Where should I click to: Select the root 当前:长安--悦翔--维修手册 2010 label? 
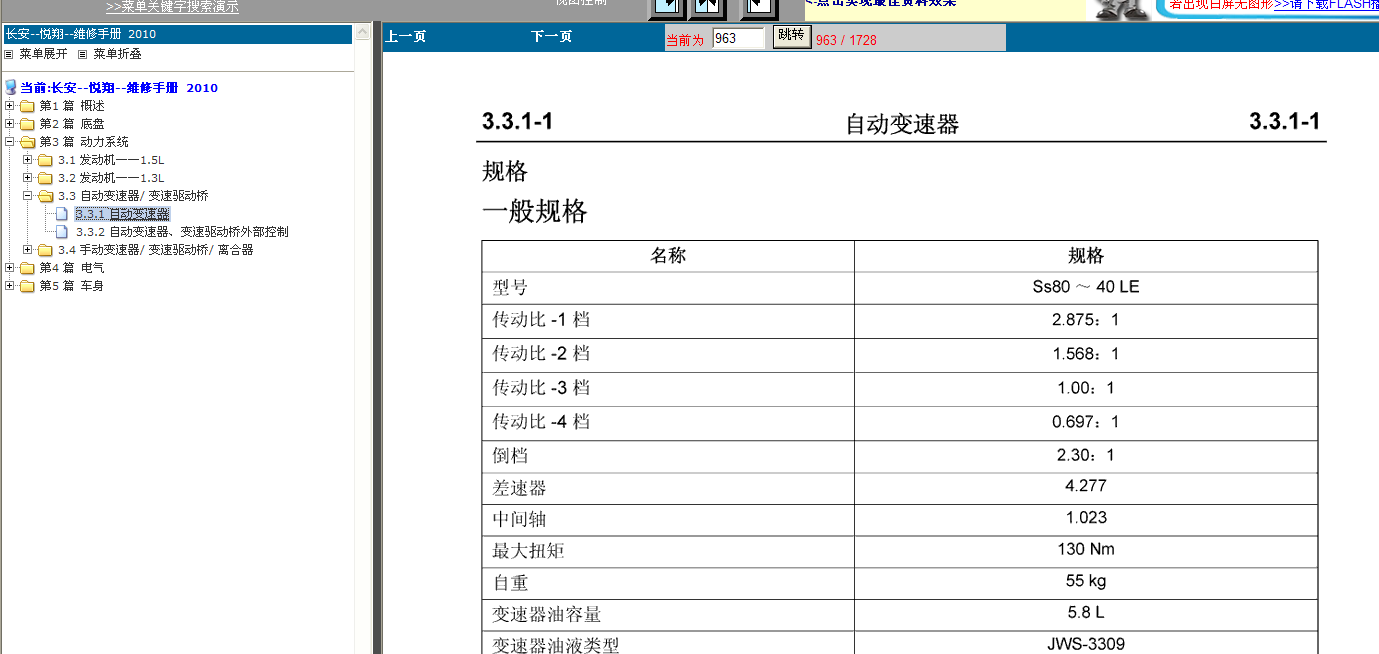pos(119,88)
